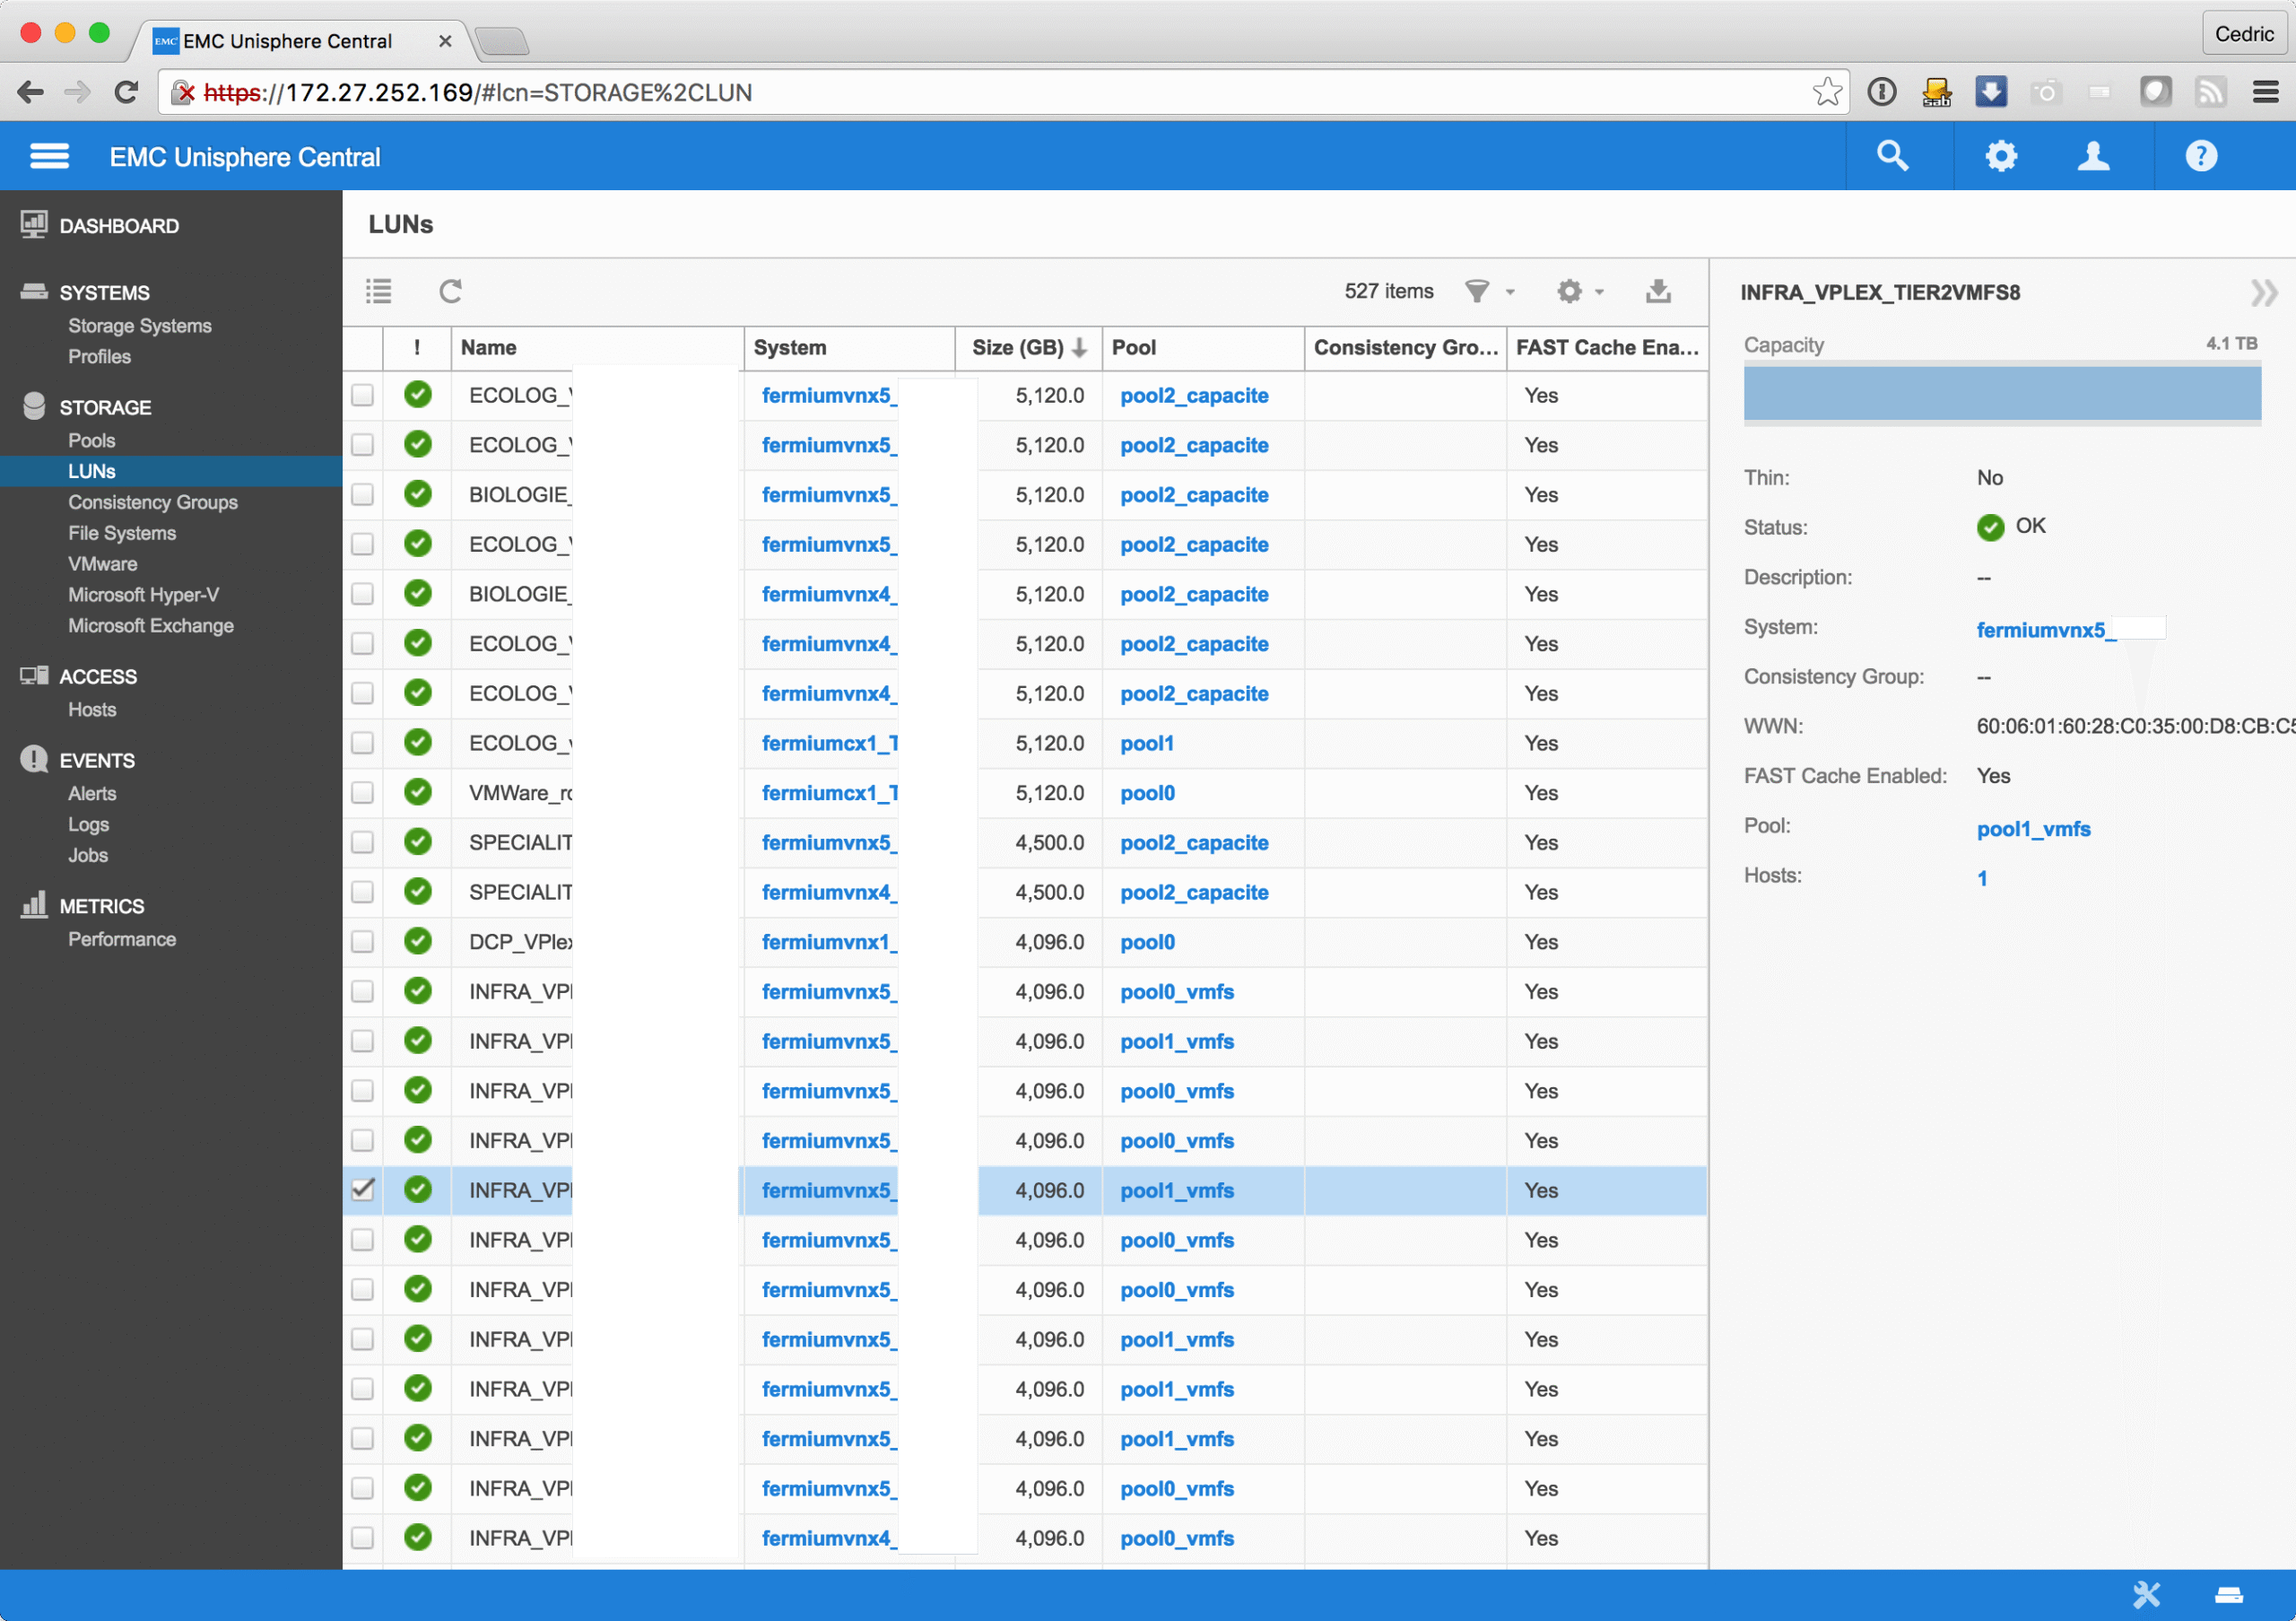Open pool1_vmfs link in details panel
This screenshot has width=2296, height=1621.
coord(2032,829)
